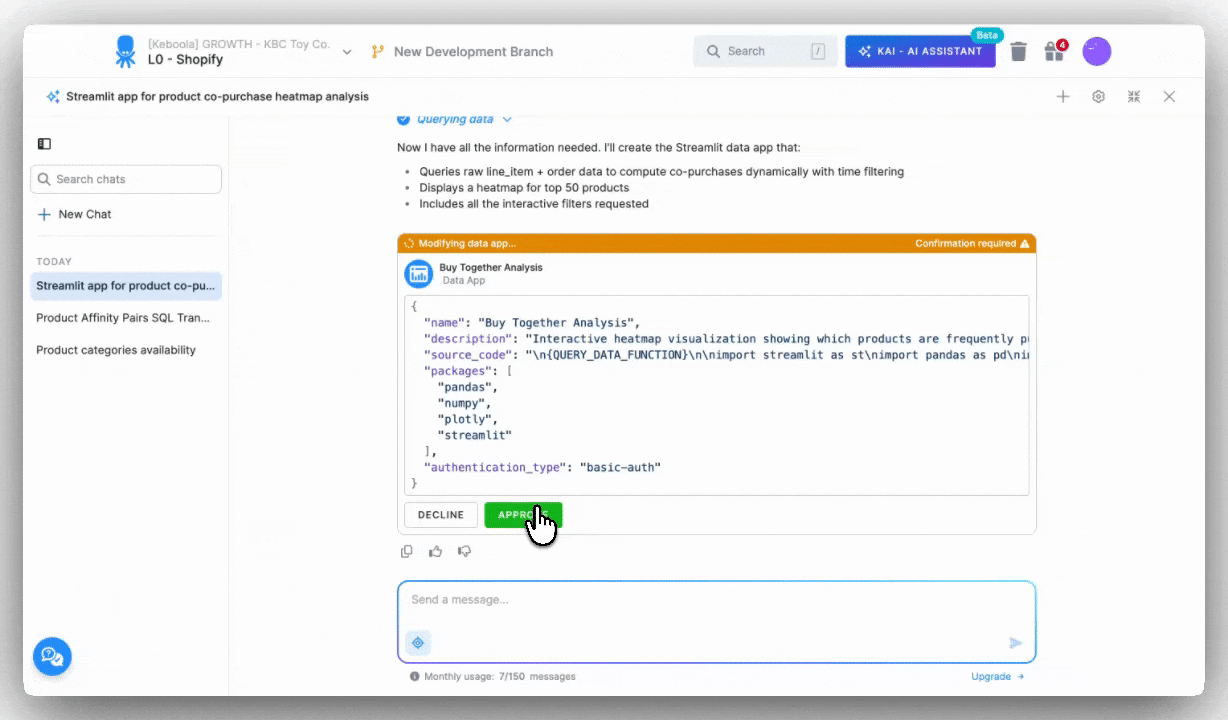Focus the Search chats field
Viewport: 1228px width, 720px height.
tap(126, 179)
